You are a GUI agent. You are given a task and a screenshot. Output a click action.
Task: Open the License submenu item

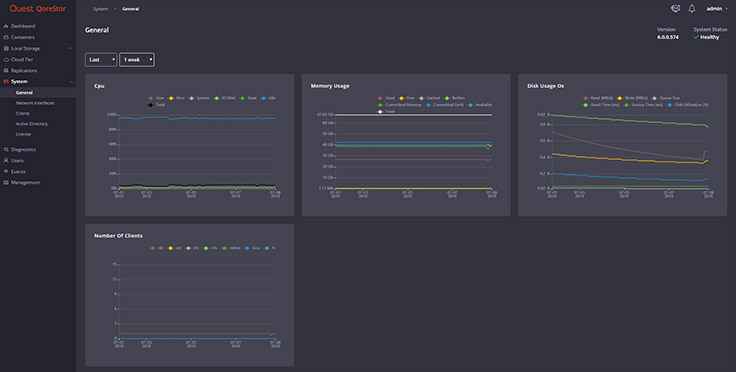pyautogui.click(x=23, y=134)
